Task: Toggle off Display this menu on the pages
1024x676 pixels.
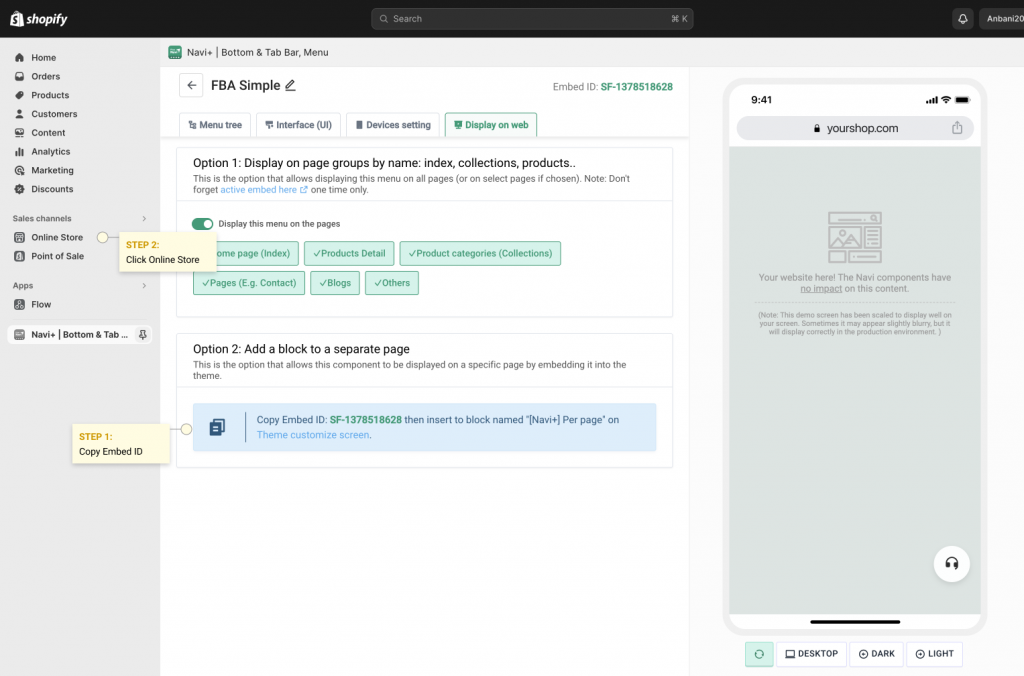Action: point(202,224)
